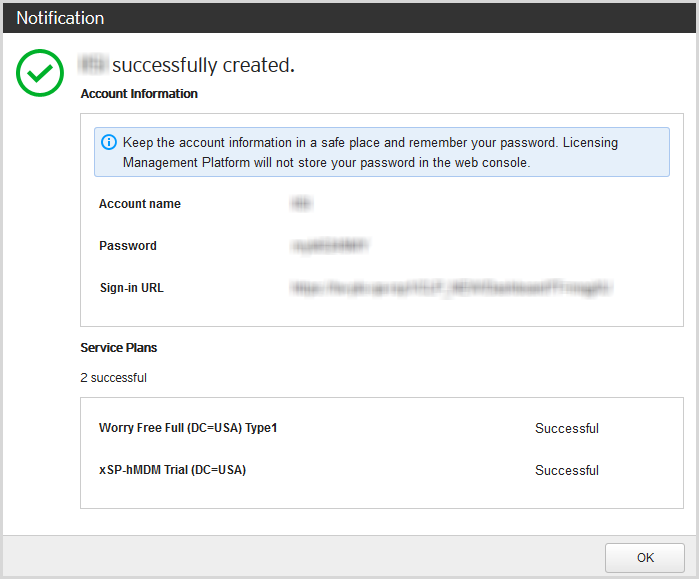Click the Sign-in URL label
Viewport: 699px width, 579px height.
(131, 288)
